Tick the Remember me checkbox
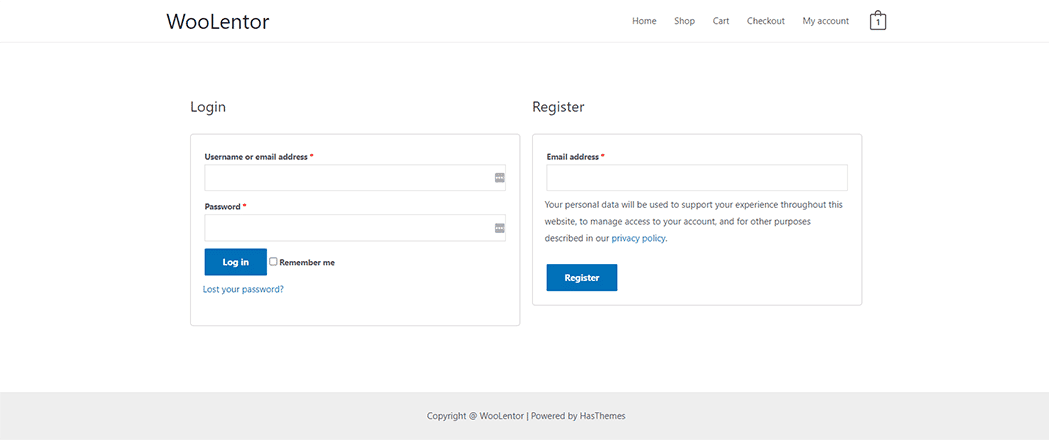1049x440 pixels. point(273,261)
